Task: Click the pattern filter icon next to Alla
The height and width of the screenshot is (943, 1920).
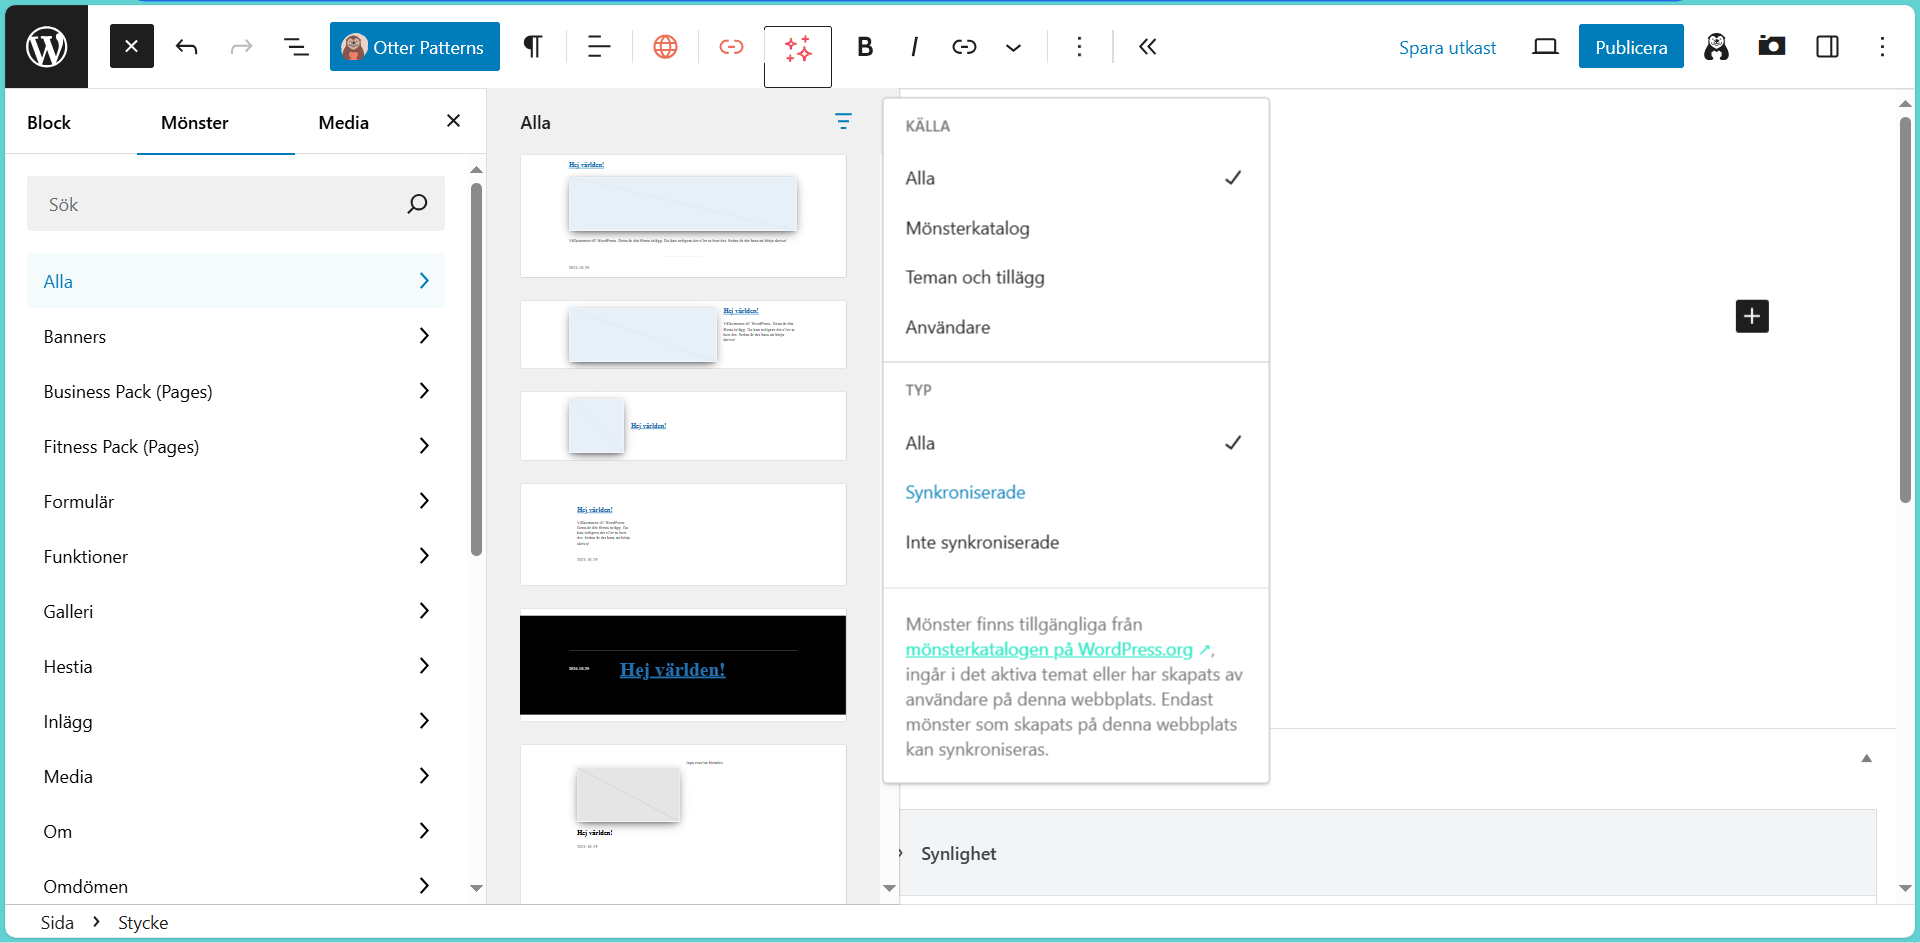Action: pyautogui.click(x=843, y=122)
